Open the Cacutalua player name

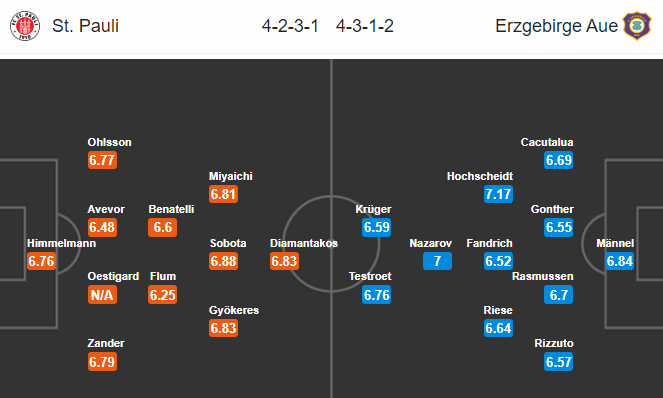click(x=547, y=142)
